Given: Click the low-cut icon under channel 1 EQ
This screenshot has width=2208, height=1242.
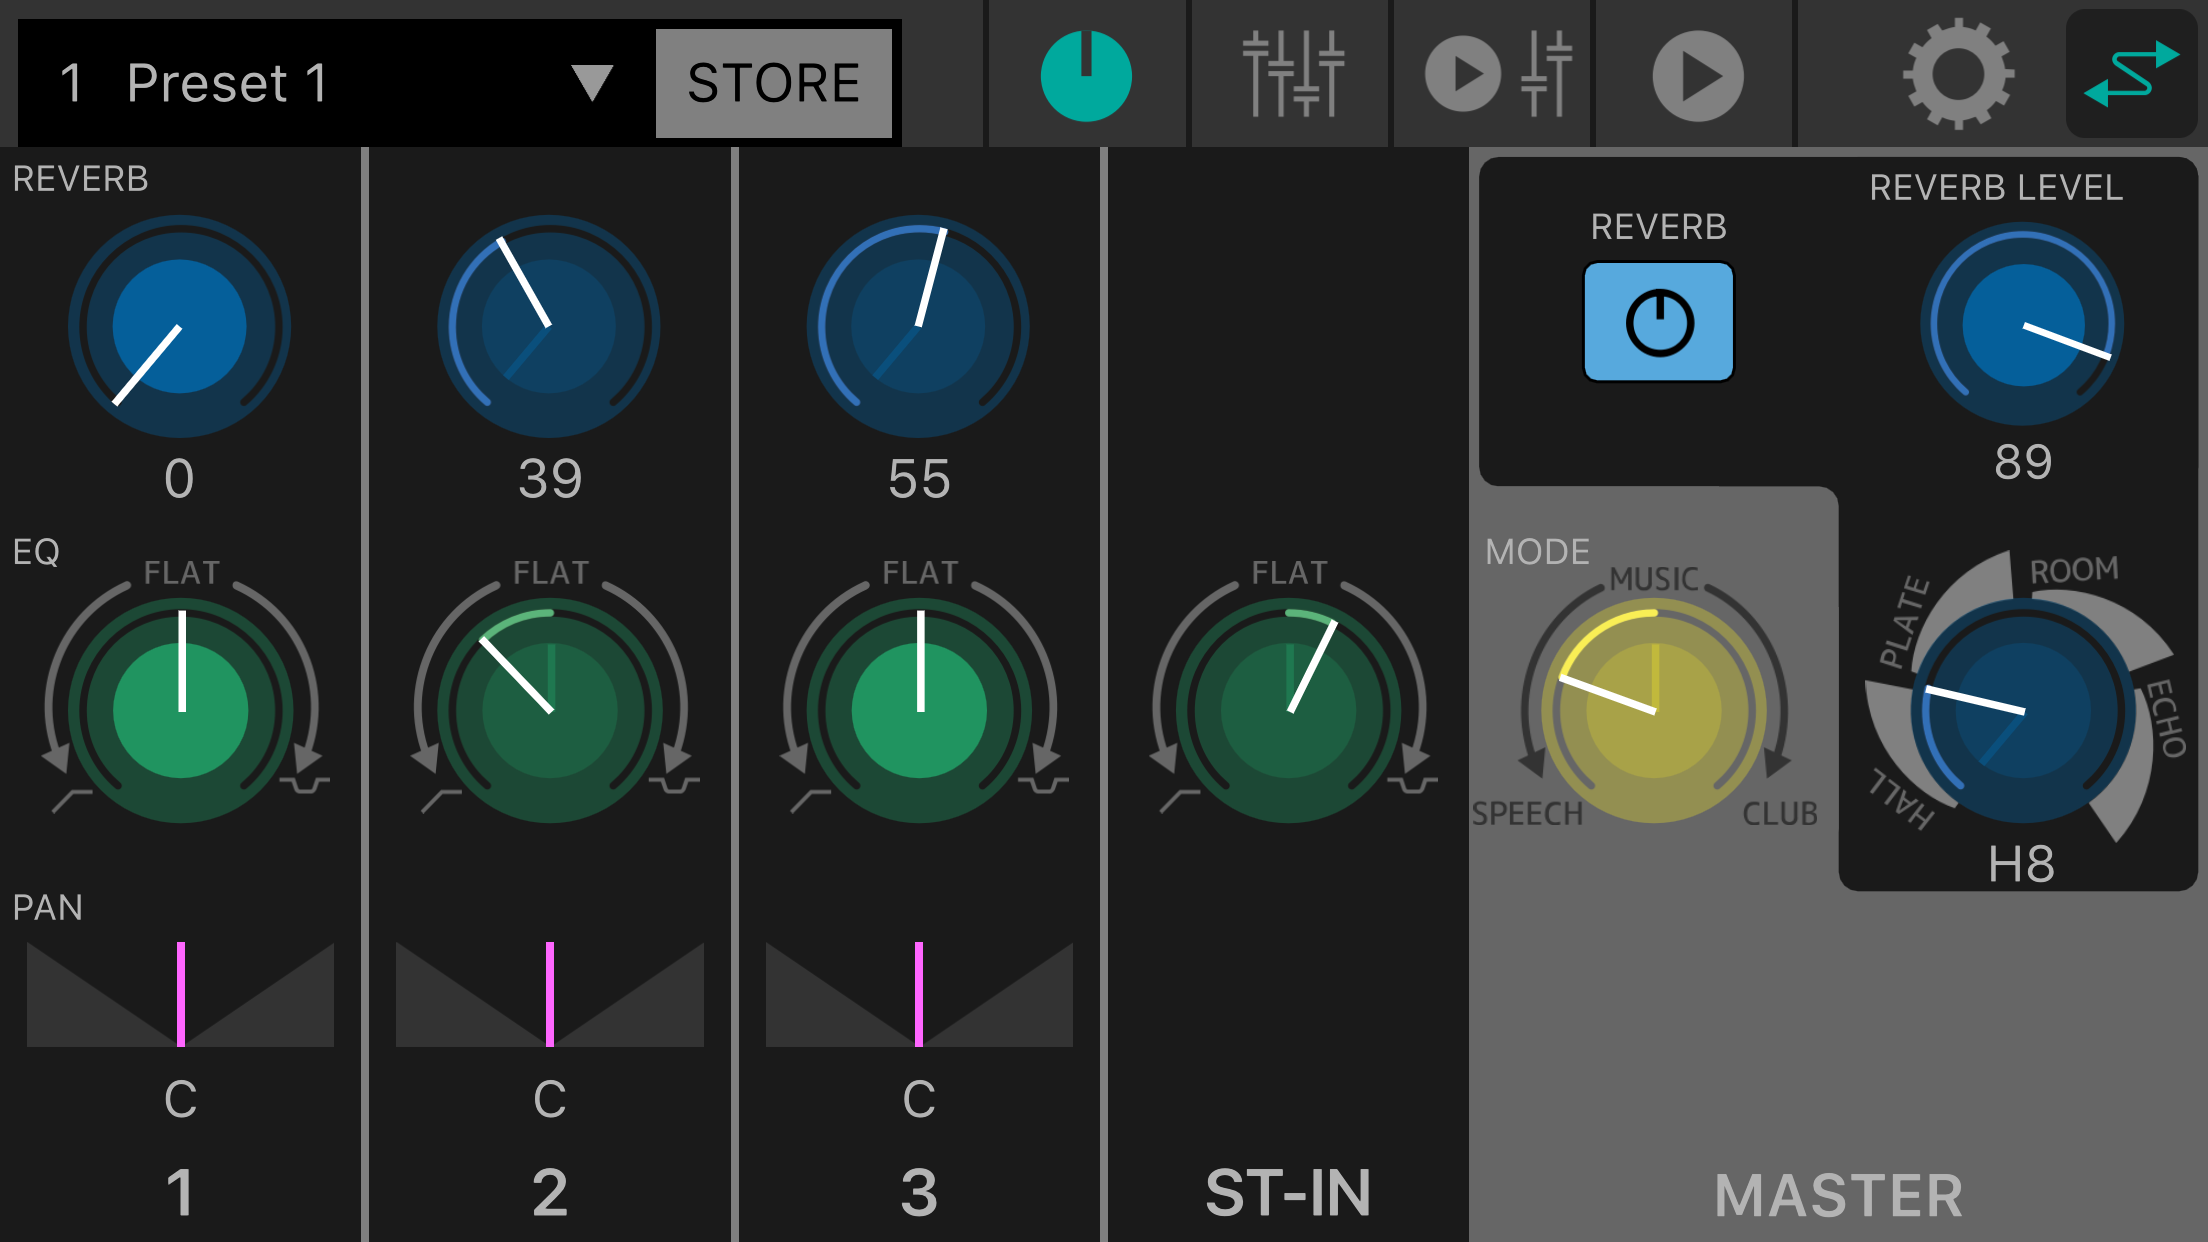Looking at the screenshot, I should (72, 799).
